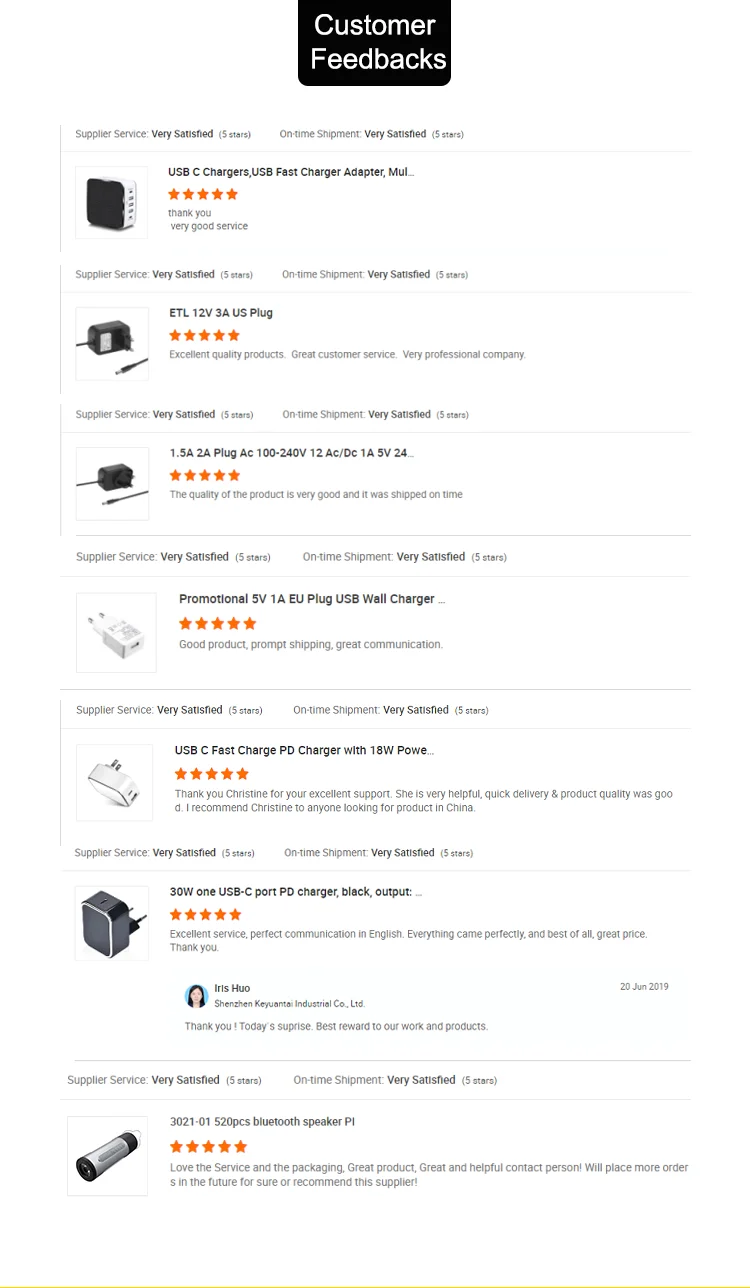This screenshot has width=750, height=1288.
Task: Click Shenzhen Keyuantai Industrial Co., Ltd. company name
Action: pyautogui.click(x=289, y=1003)
